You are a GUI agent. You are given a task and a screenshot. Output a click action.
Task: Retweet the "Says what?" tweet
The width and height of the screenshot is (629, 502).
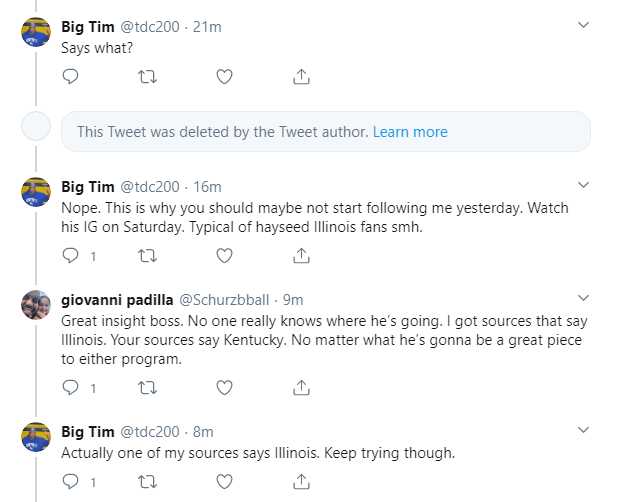point(147,76)
